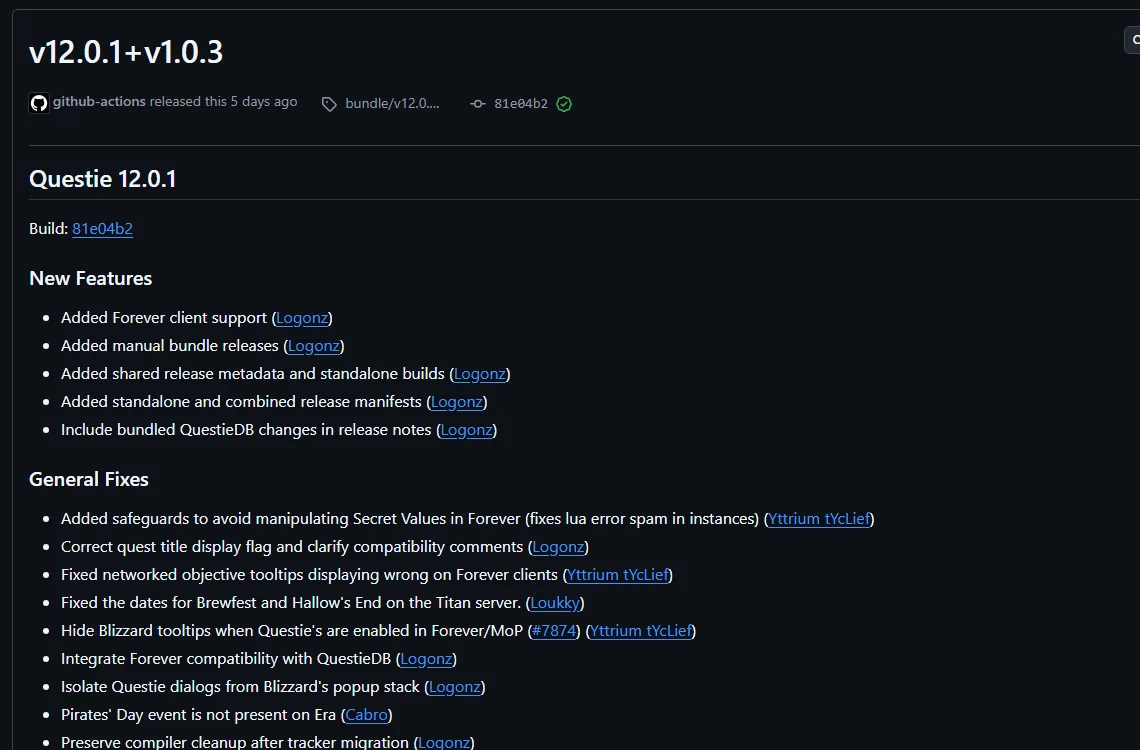Open Cabro contributor link
This screenshot has width=1140, height=750.
[366, 714]
